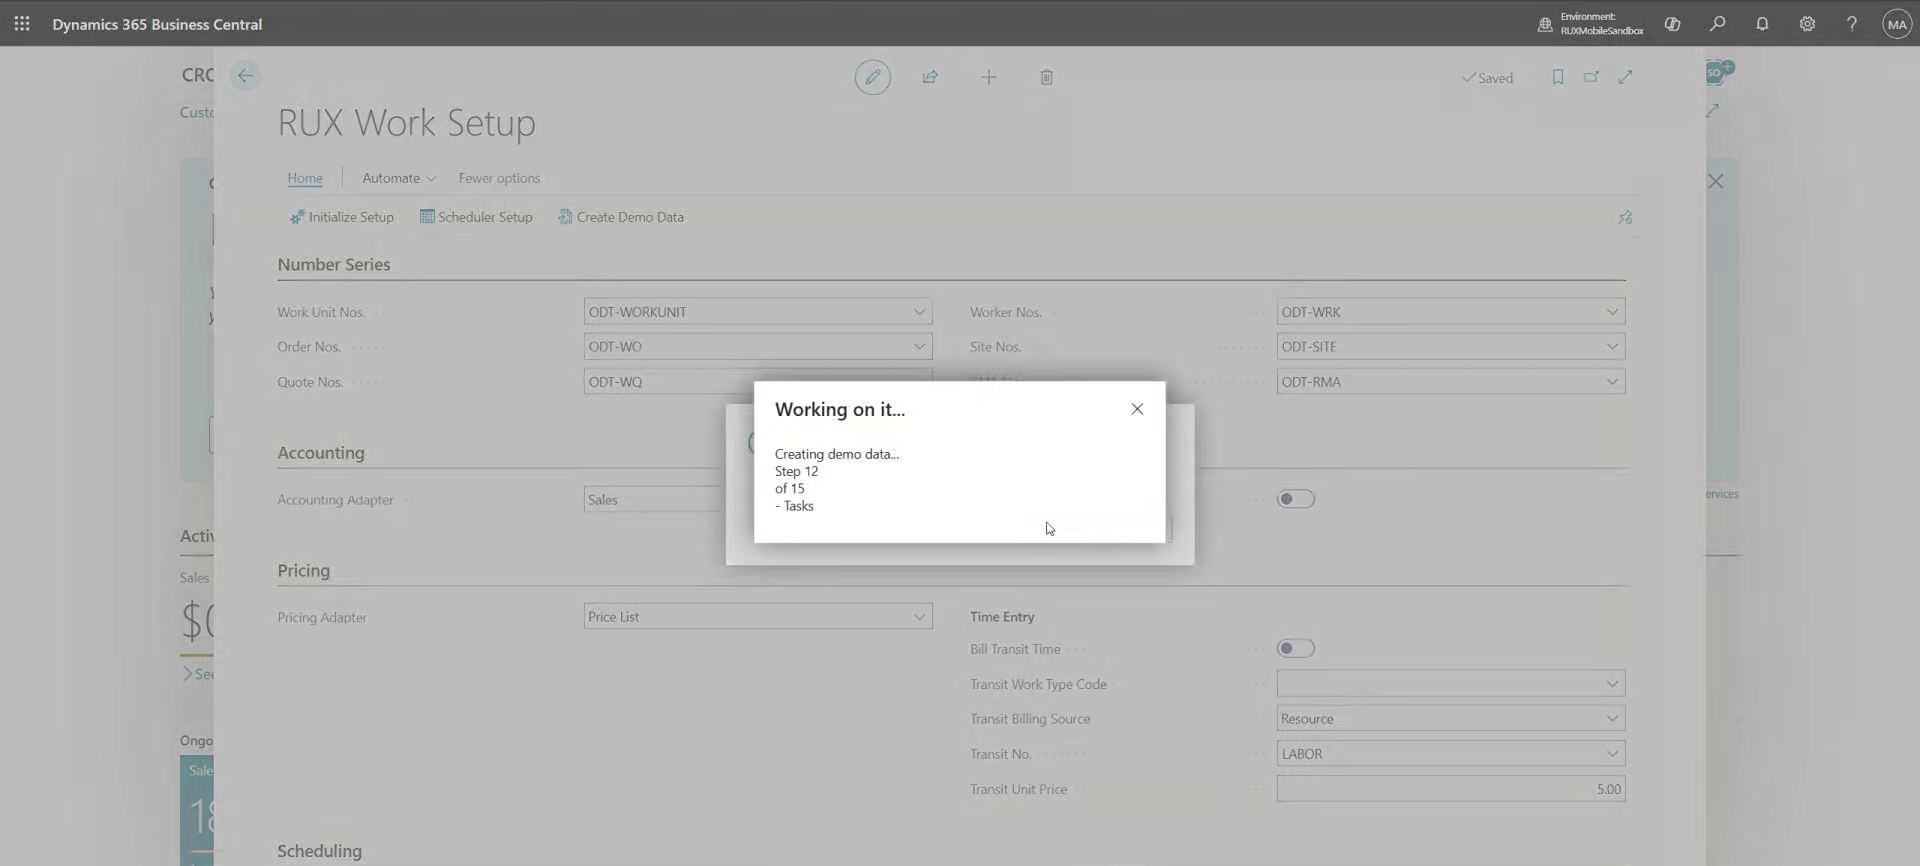1920x866 pixels.
Task: Click Fewer options
Action: (499, 178)
